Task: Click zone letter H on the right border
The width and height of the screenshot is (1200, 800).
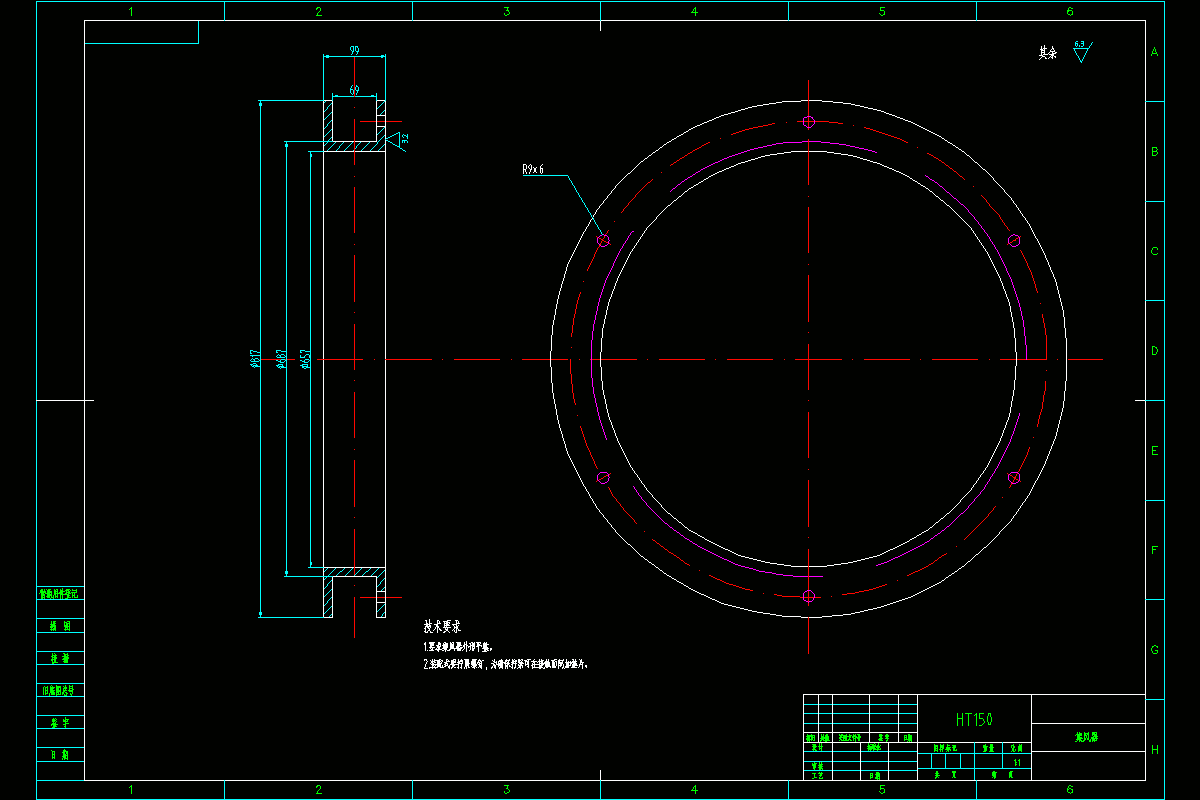Action: (1154, 749)
